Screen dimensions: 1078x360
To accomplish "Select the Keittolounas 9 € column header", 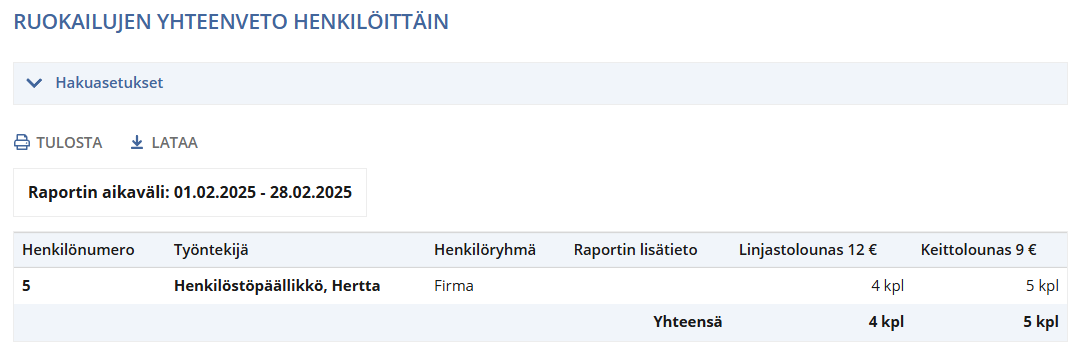I will pyautogui.click(x=978, y=250).
